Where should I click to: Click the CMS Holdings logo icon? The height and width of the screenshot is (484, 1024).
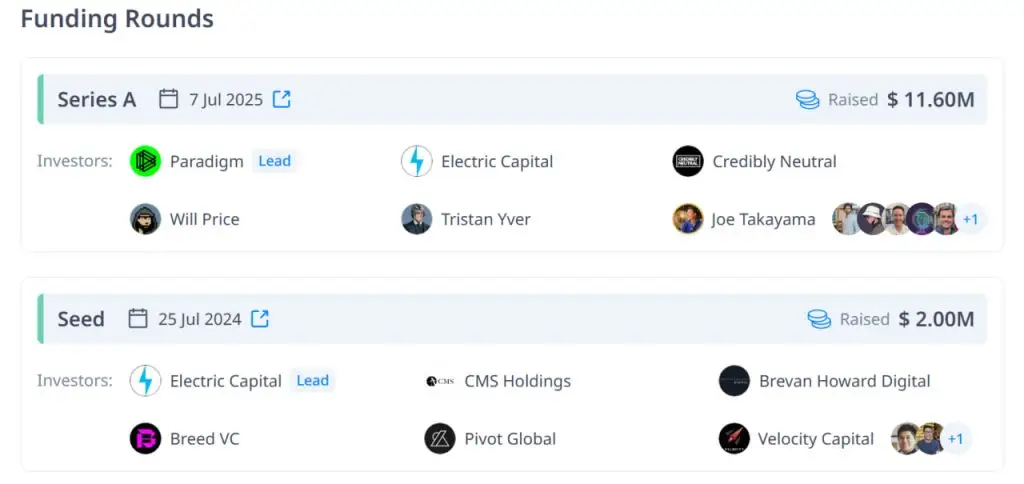click(440, 381)
